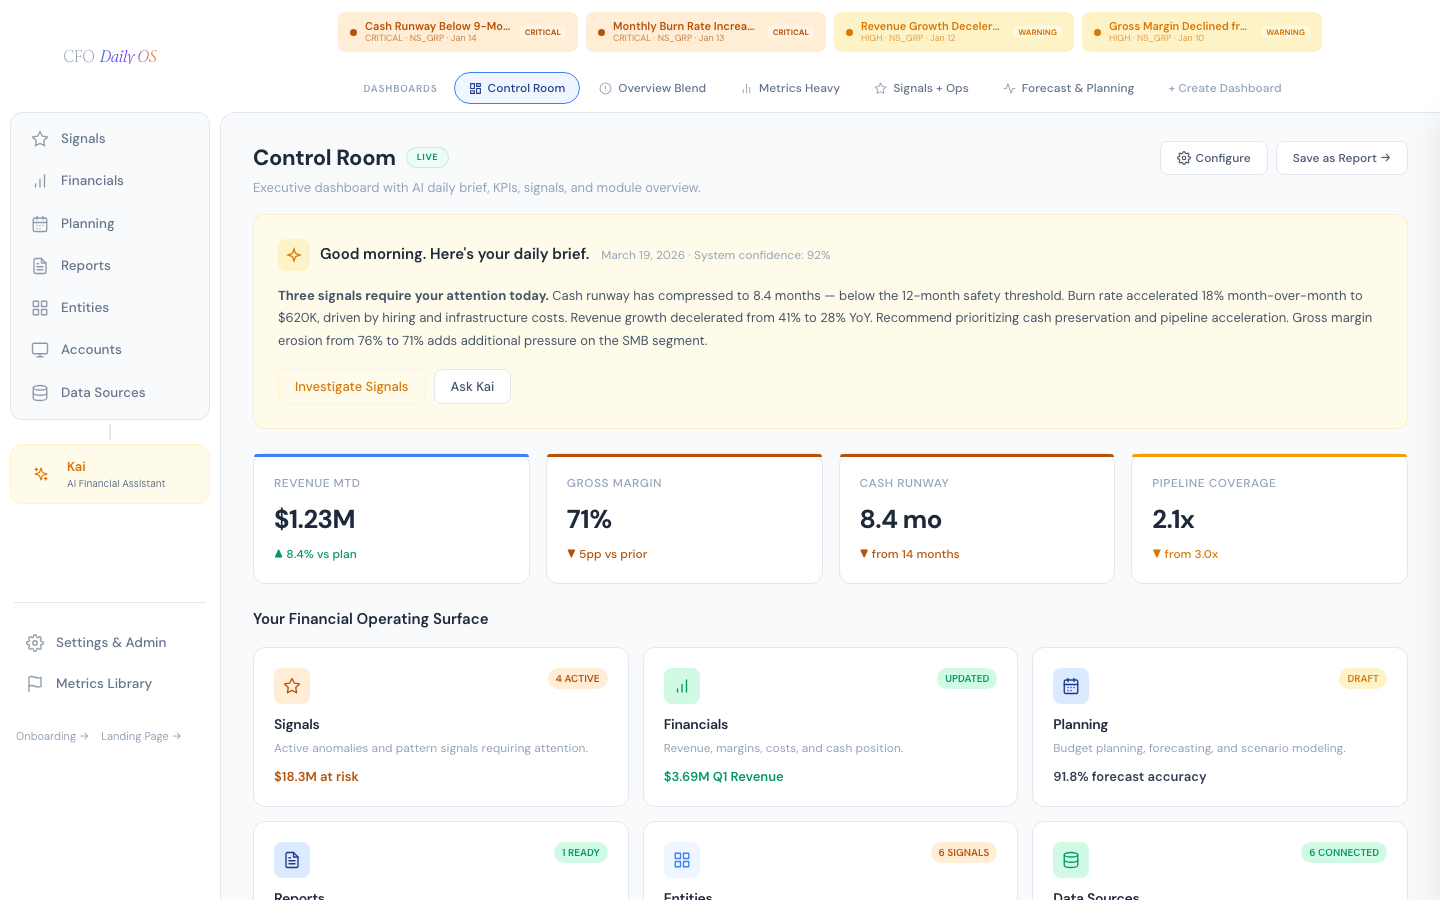Open Kai the AI Financial Assistant
The height and width of the screenshot is (900, 1440).
(109, 473)
